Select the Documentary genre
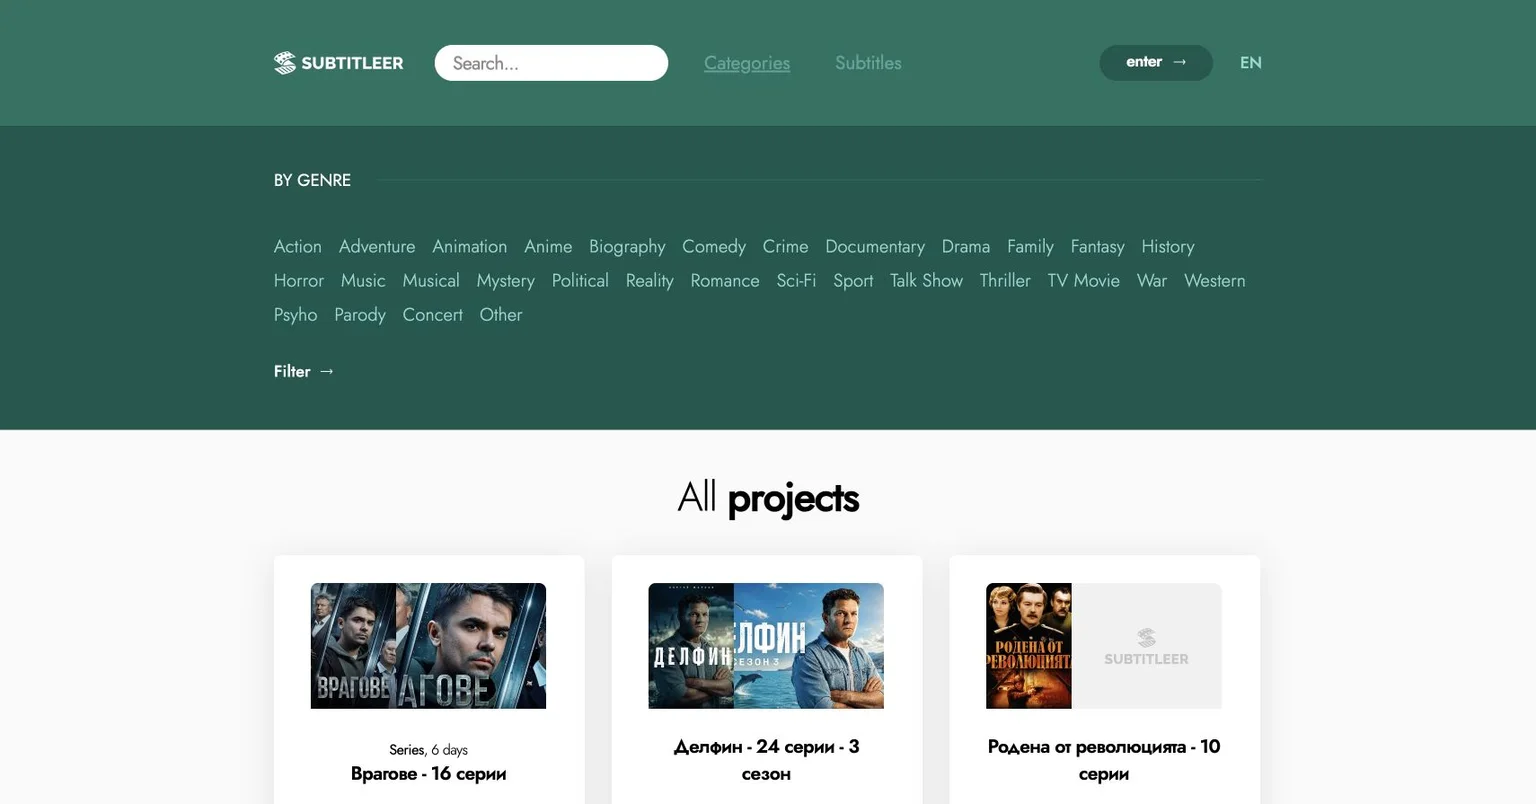Viewport: 1536px width, 804px height. point(875,246)
